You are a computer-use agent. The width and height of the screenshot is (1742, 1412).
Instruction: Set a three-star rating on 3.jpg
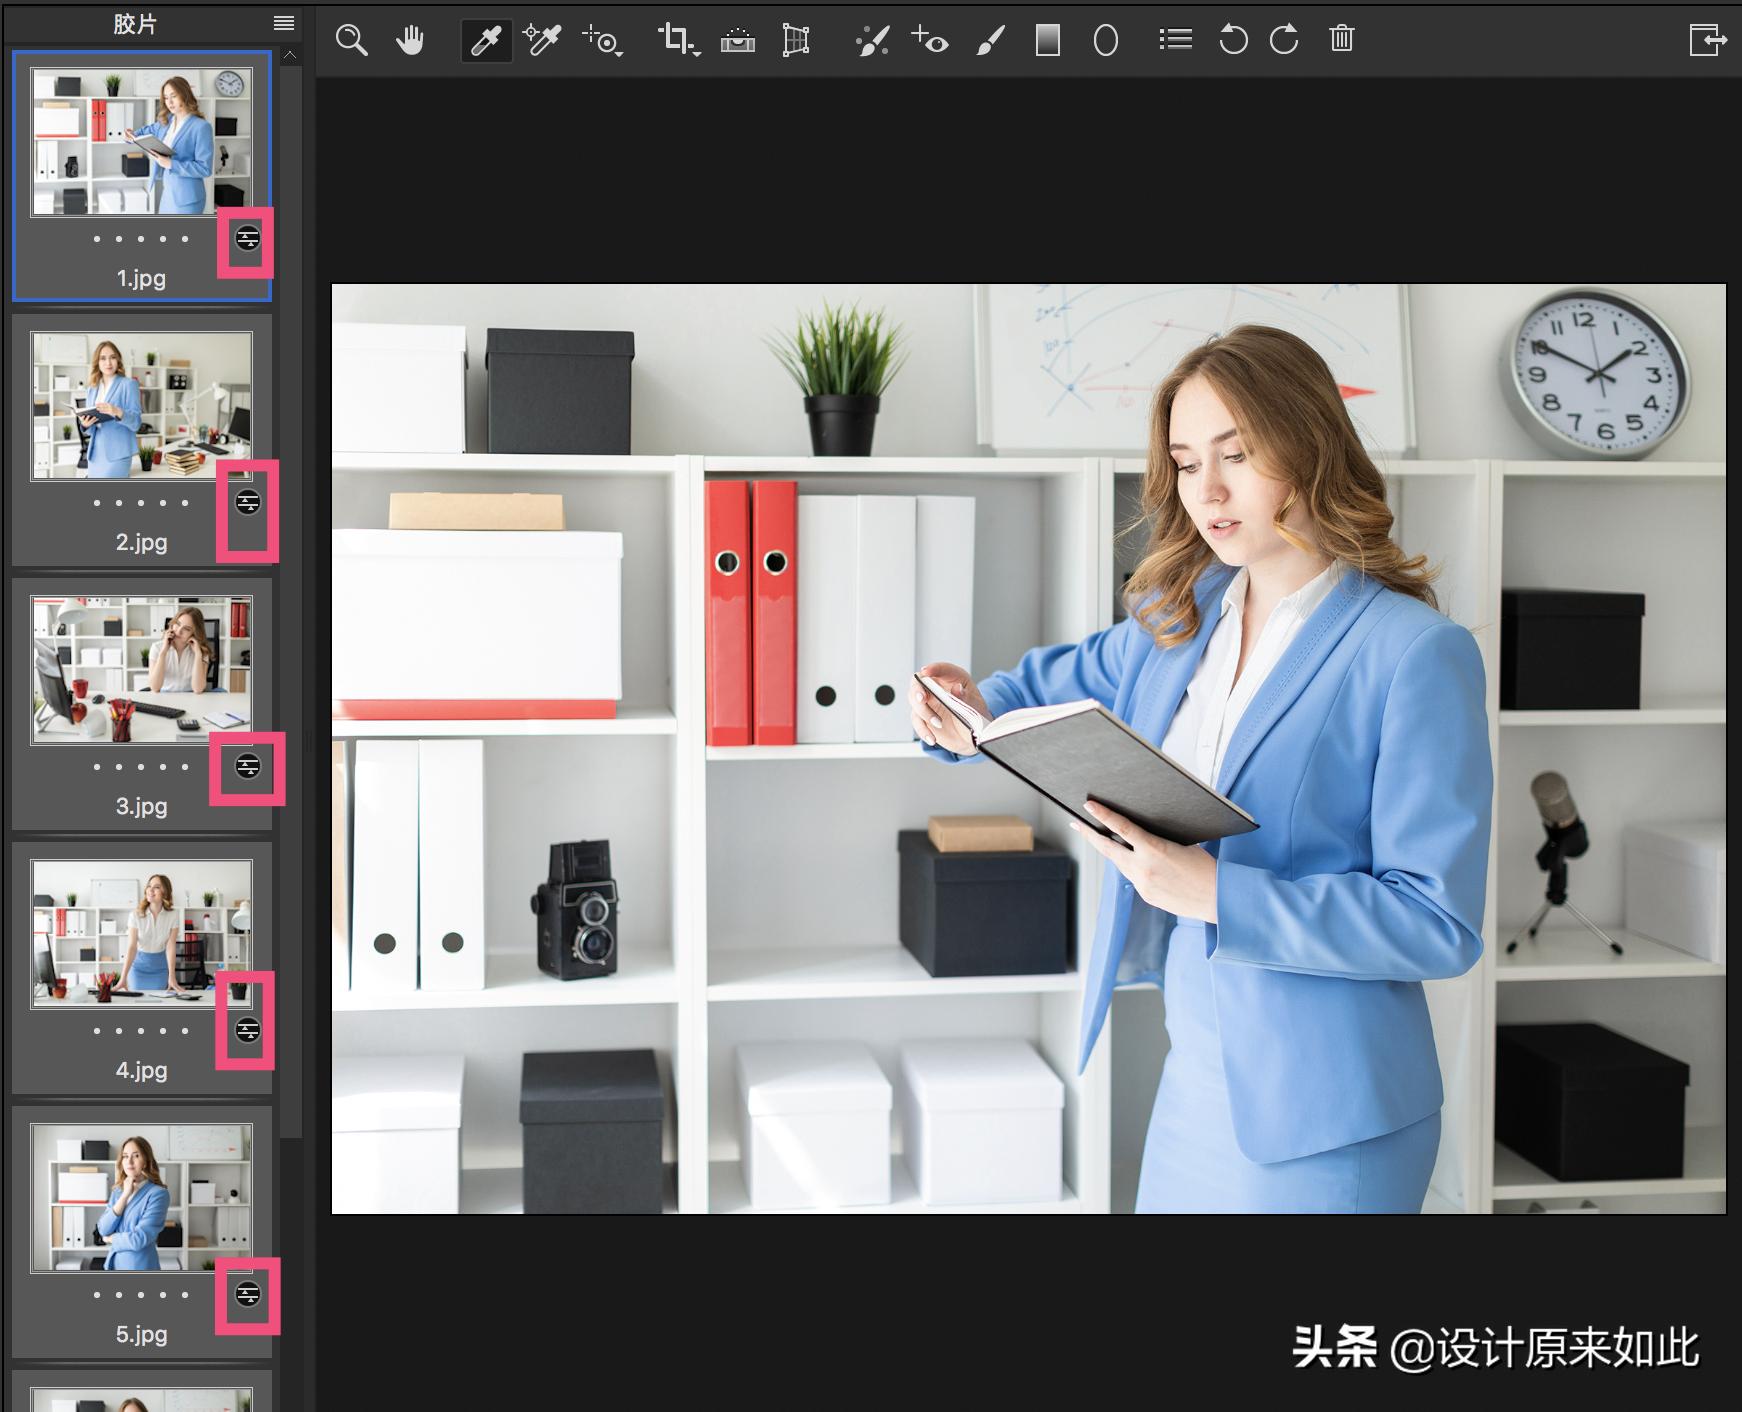click(141, 767)
